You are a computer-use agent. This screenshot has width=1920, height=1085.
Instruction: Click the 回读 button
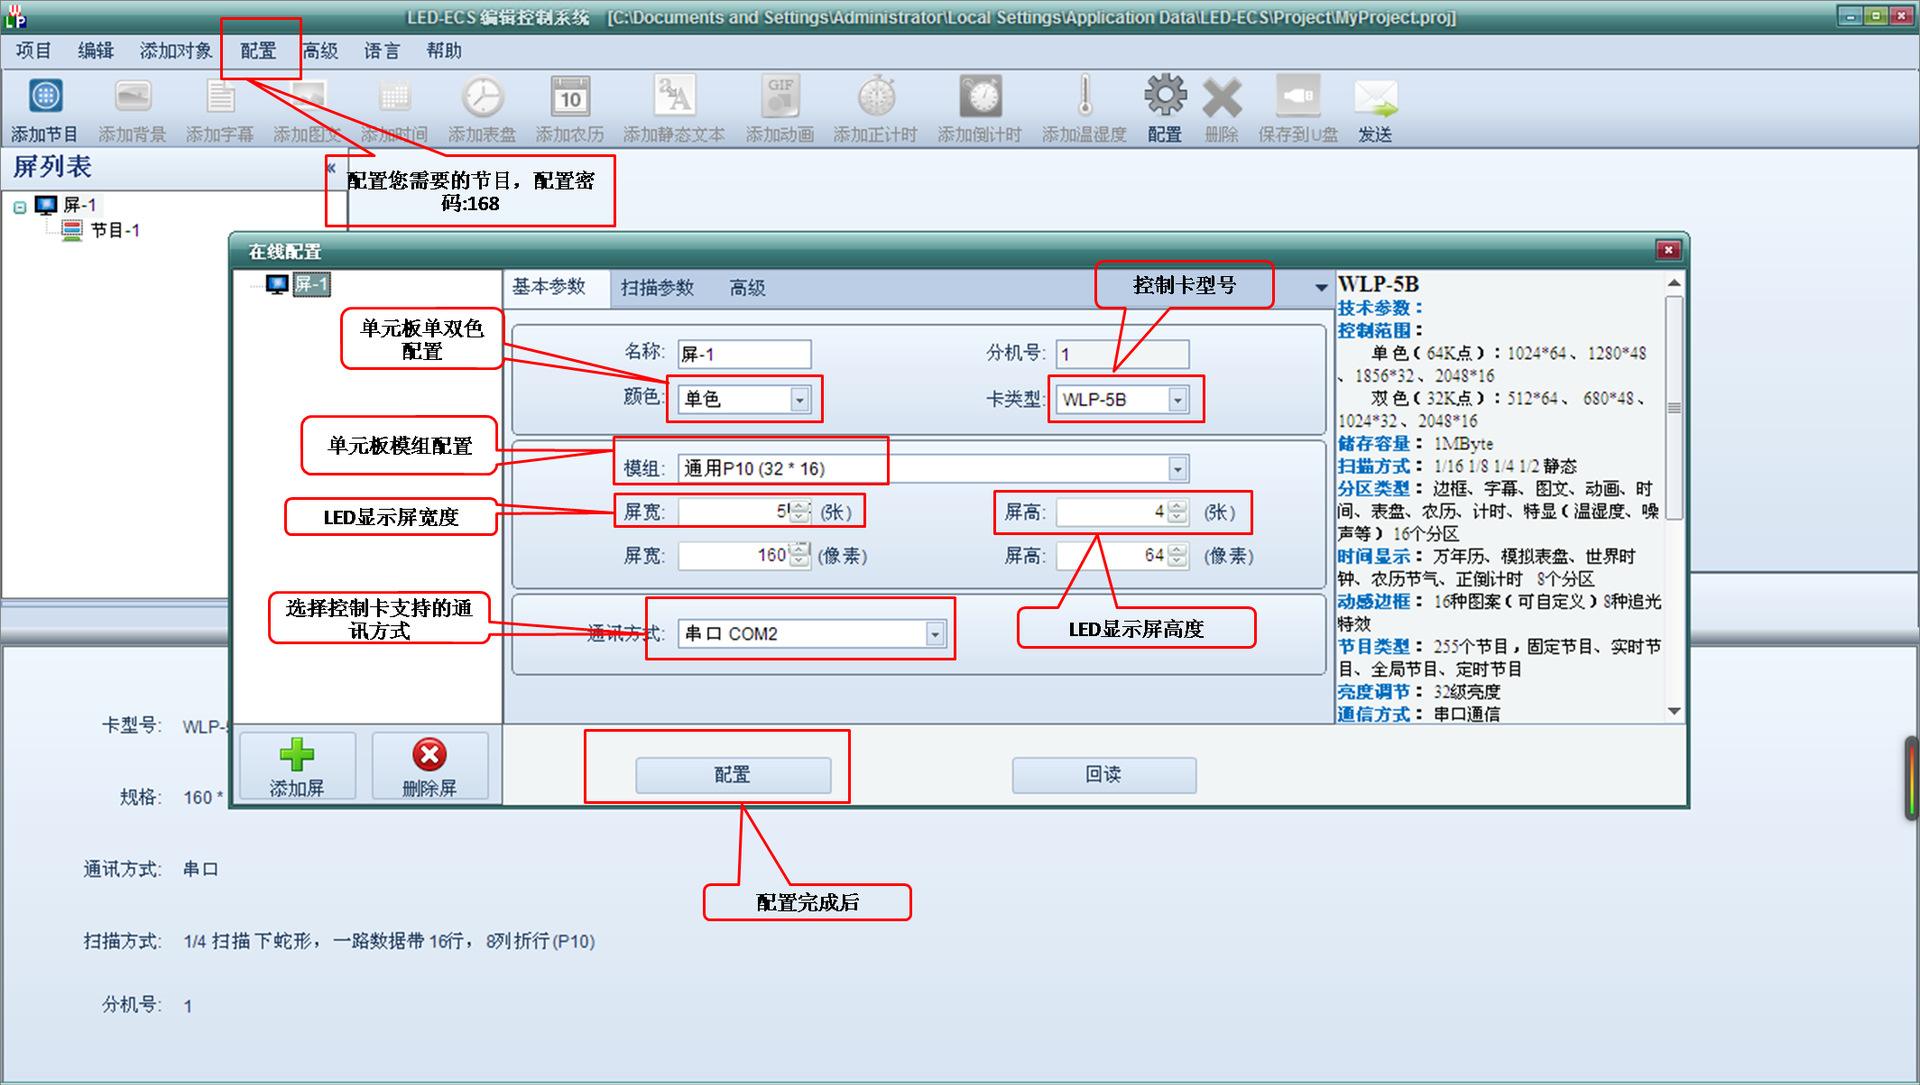point(1104,775)
